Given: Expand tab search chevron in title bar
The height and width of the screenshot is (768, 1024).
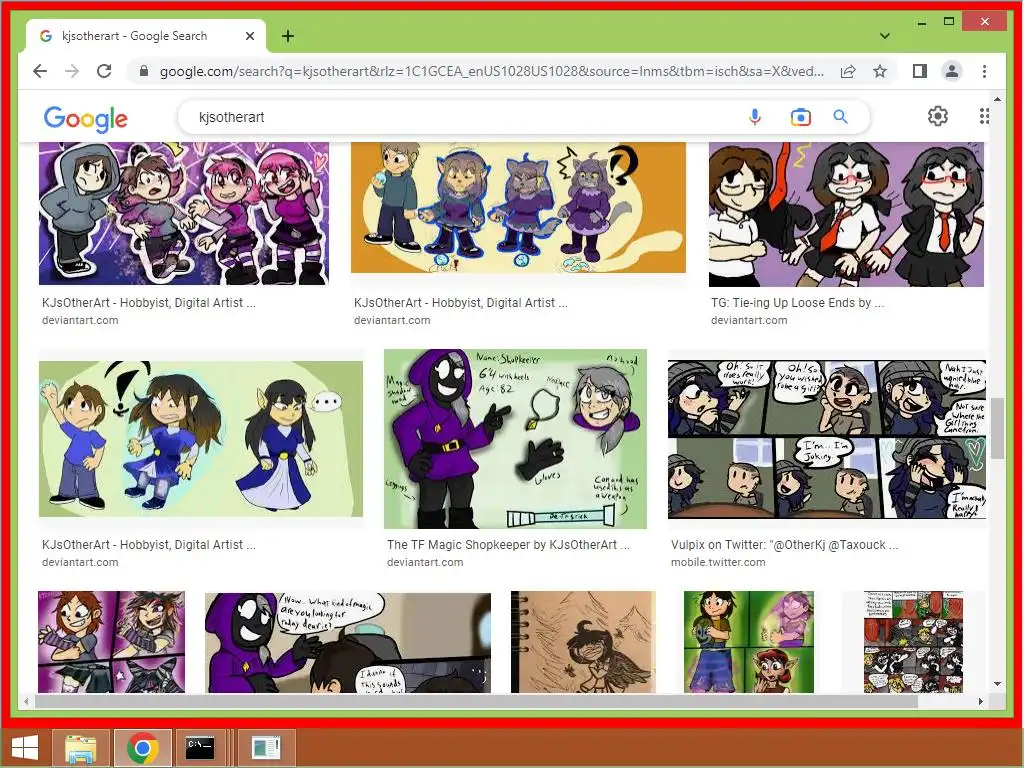Looking at the screenshot, I should coord(885,36).
